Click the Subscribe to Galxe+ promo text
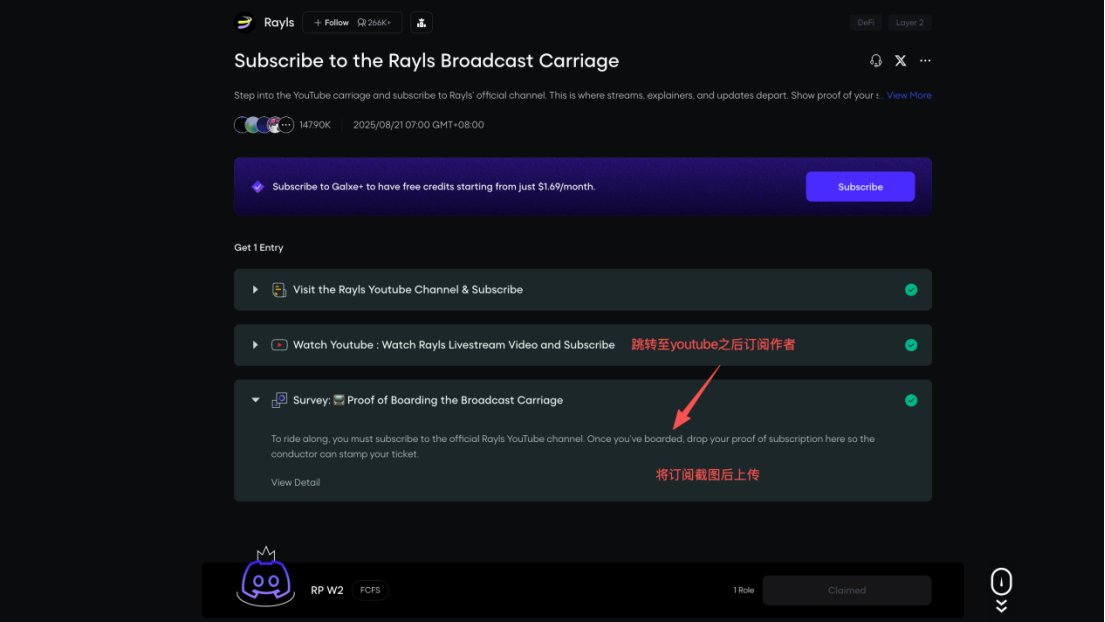Viewport: 1105px width, 622px height. 433,187
